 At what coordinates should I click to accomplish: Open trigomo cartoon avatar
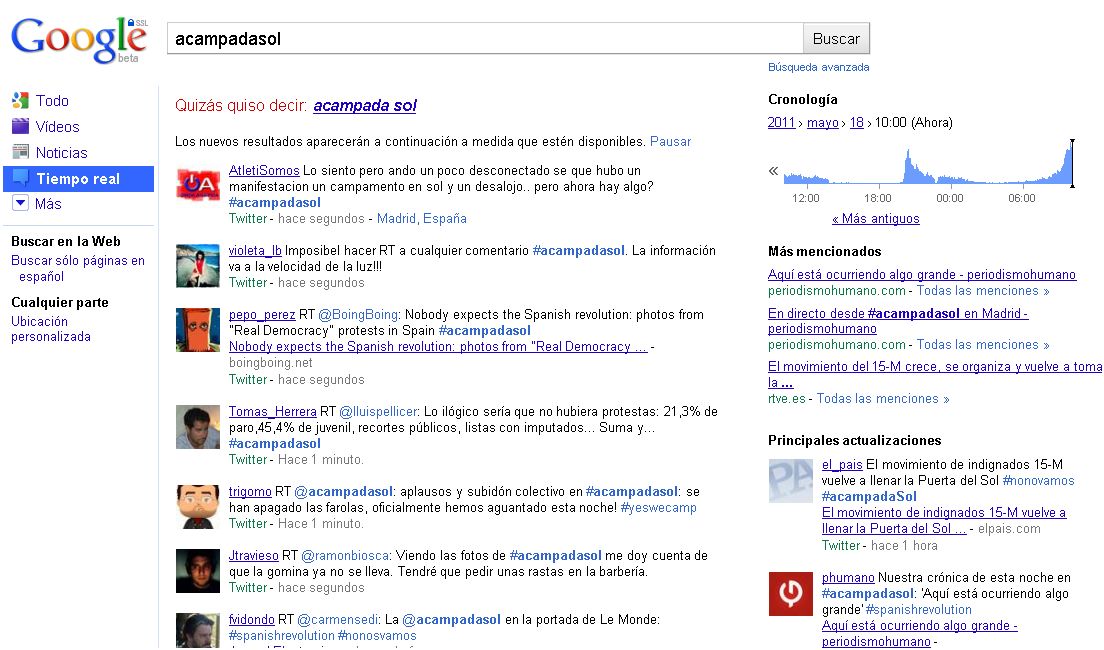[198, 506]
